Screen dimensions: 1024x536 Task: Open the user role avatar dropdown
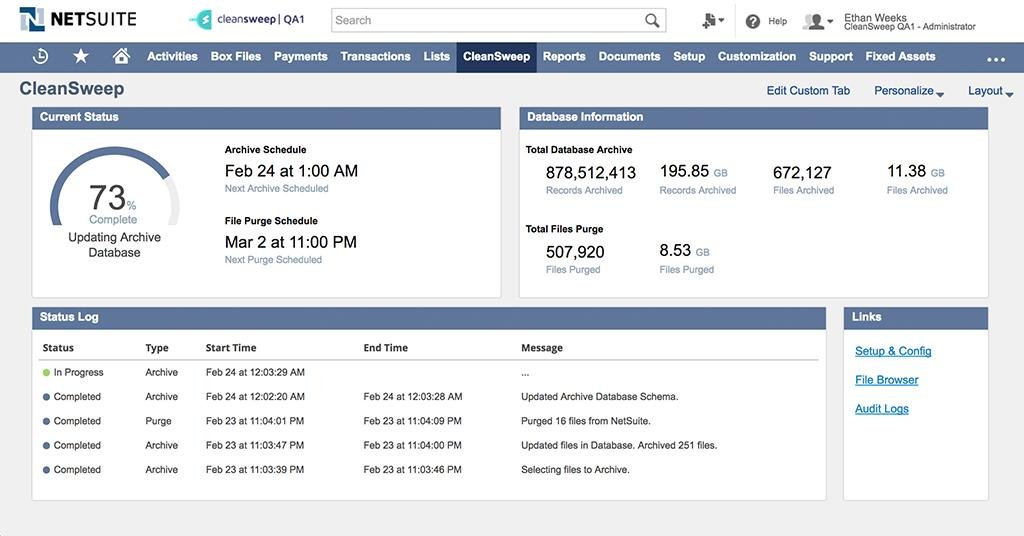(x=818, y=22)
